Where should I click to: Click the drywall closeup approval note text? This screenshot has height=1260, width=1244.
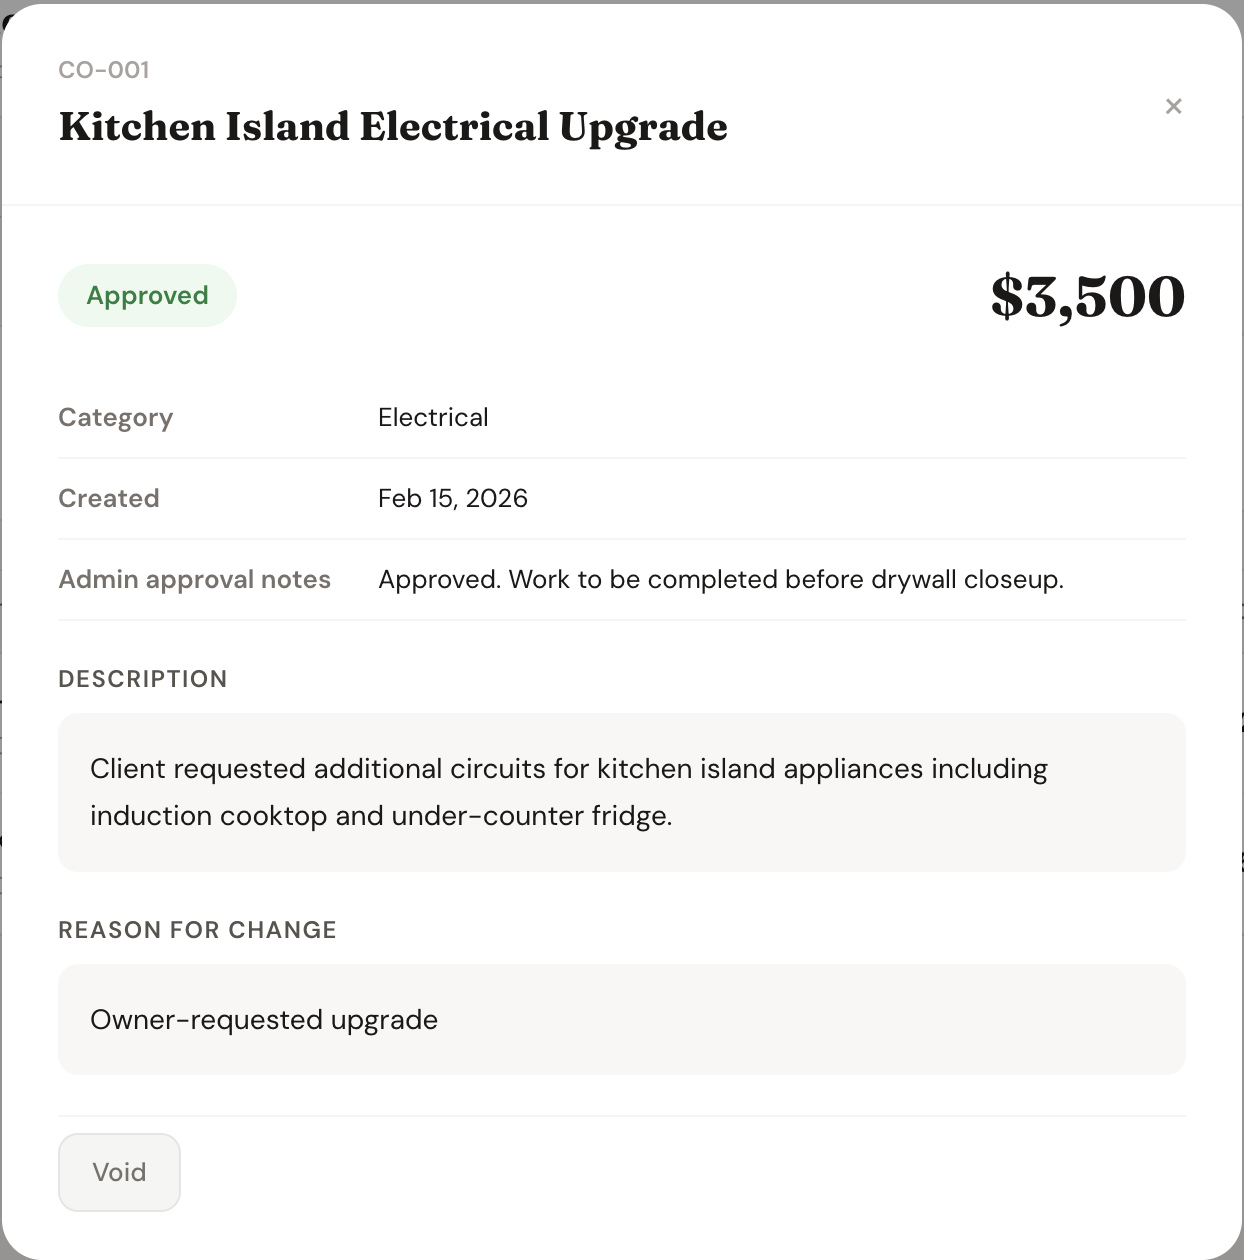(720, 580)
